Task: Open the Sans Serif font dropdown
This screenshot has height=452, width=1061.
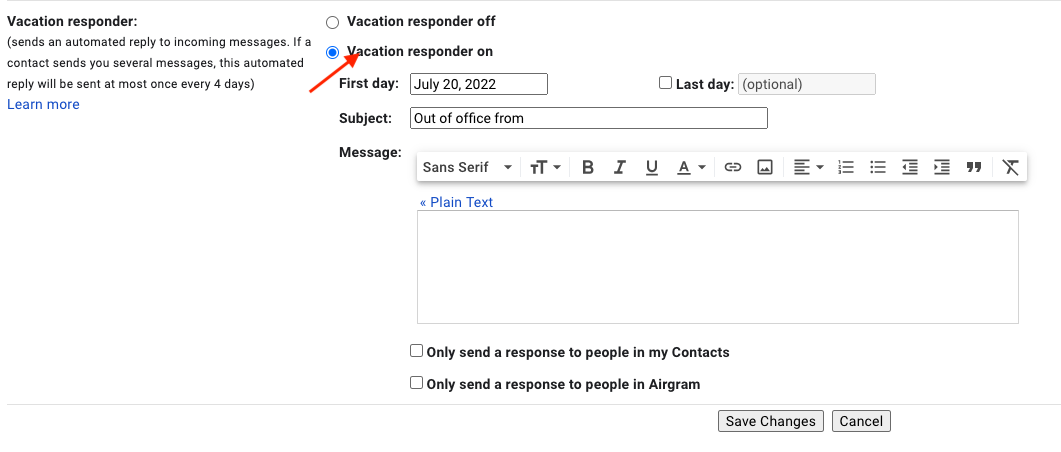Action: click(467, 167)
